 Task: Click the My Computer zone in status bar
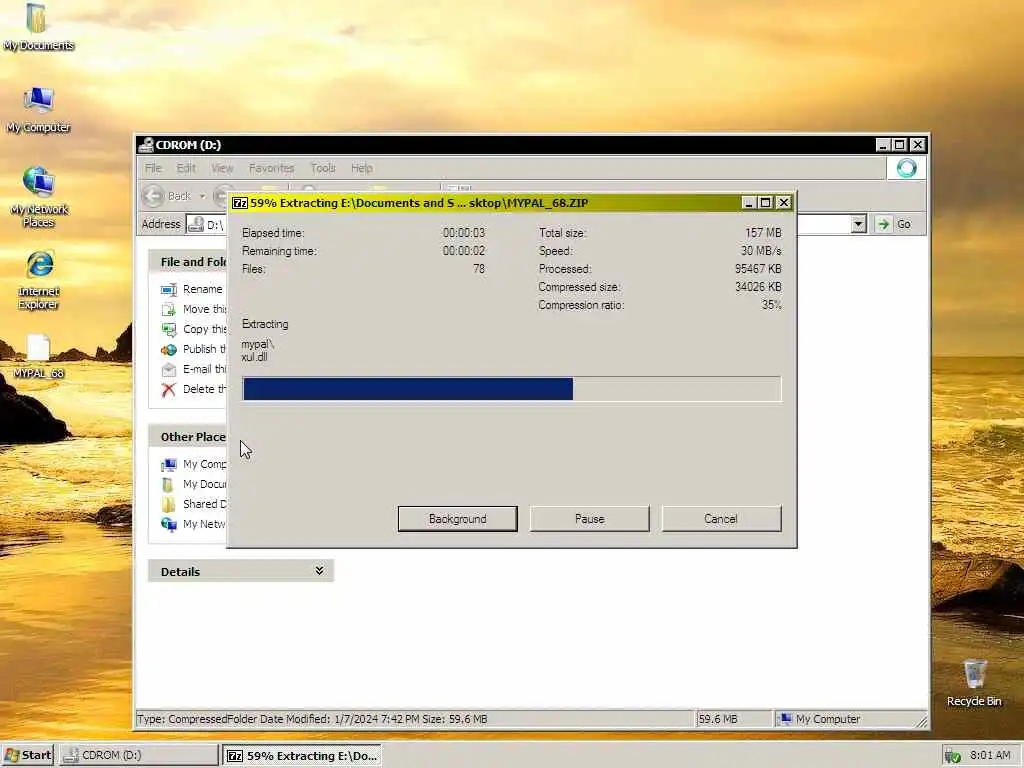[x=849, y=719]
